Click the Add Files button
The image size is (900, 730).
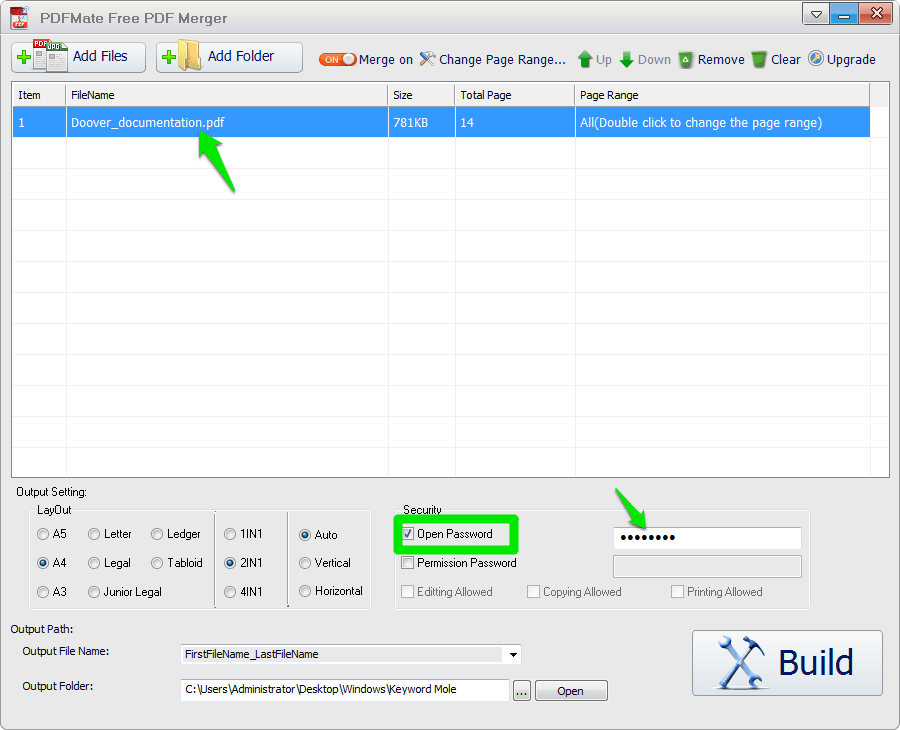point(79,57)
